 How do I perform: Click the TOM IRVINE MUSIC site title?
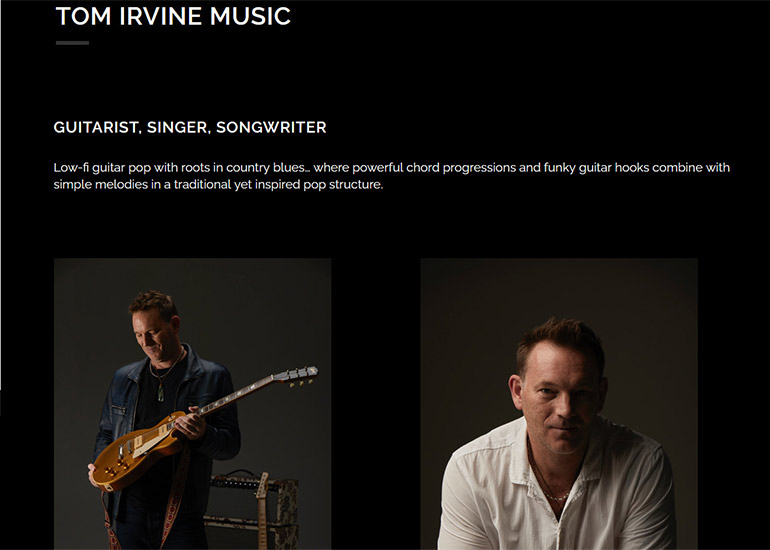[x=173, y=16]
